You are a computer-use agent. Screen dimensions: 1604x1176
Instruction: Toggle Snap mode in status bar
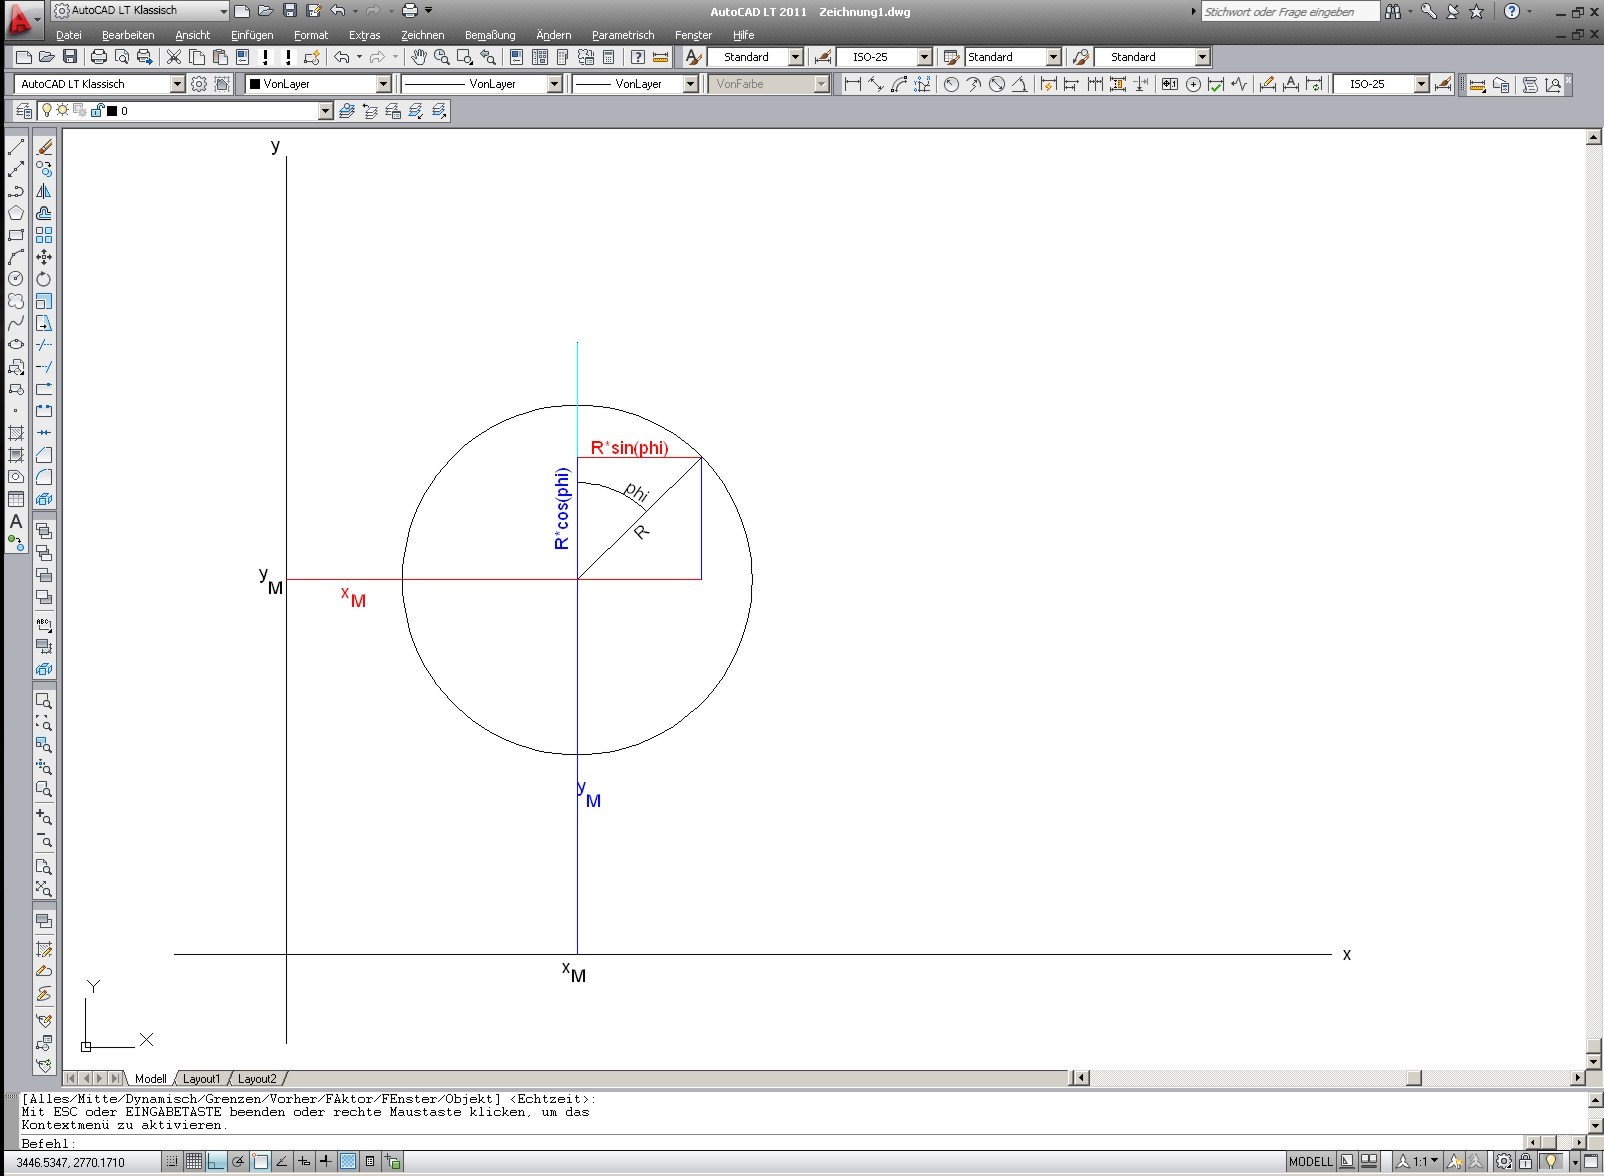pos(172,1162)
